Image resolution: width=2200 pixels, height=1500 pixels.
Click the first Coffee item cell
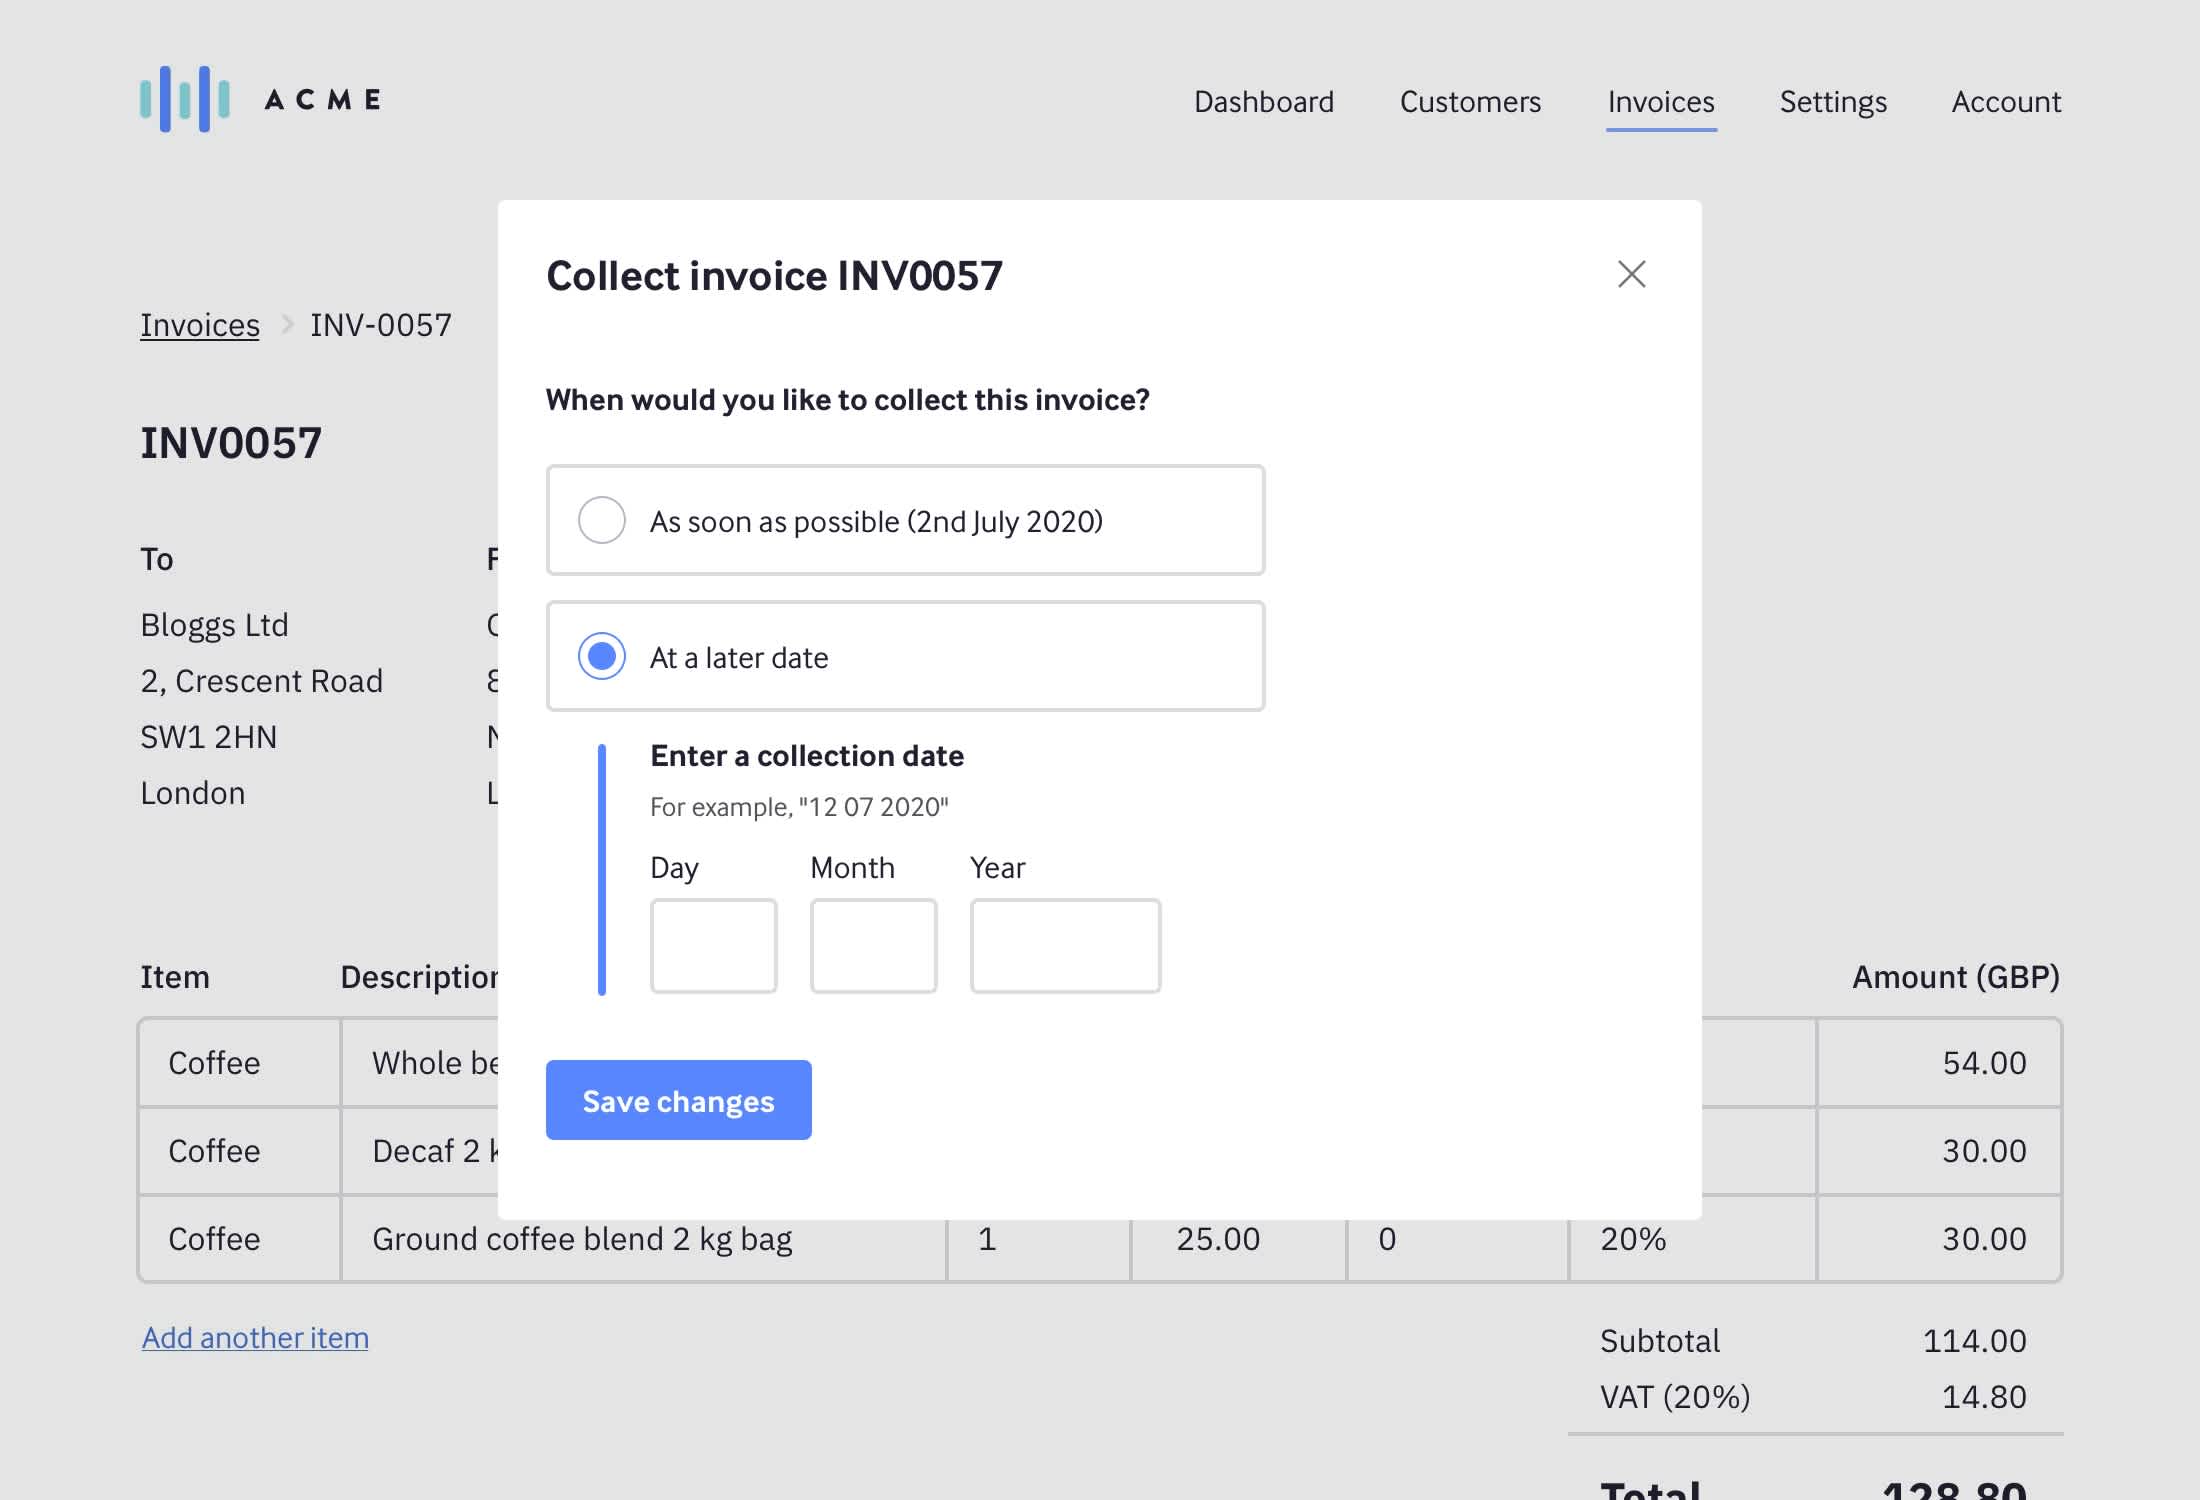(214, 1062)
